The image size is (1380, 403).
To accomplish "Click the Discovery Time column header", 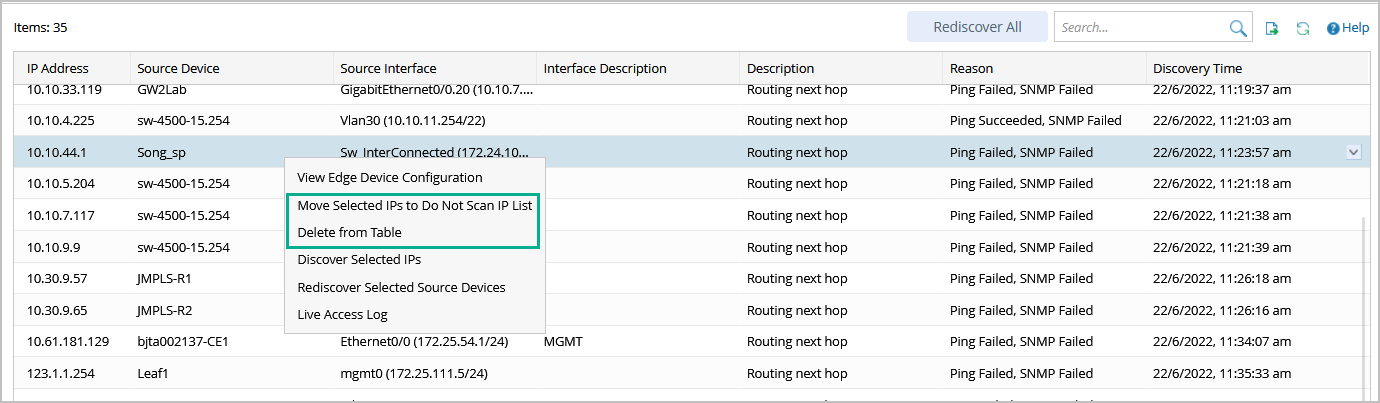I will [1197, 69].
